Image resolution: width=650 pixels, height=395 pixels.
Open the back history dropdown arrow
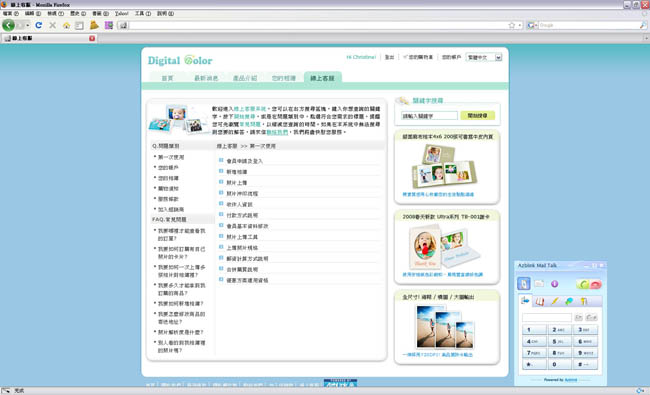[27, 26]
